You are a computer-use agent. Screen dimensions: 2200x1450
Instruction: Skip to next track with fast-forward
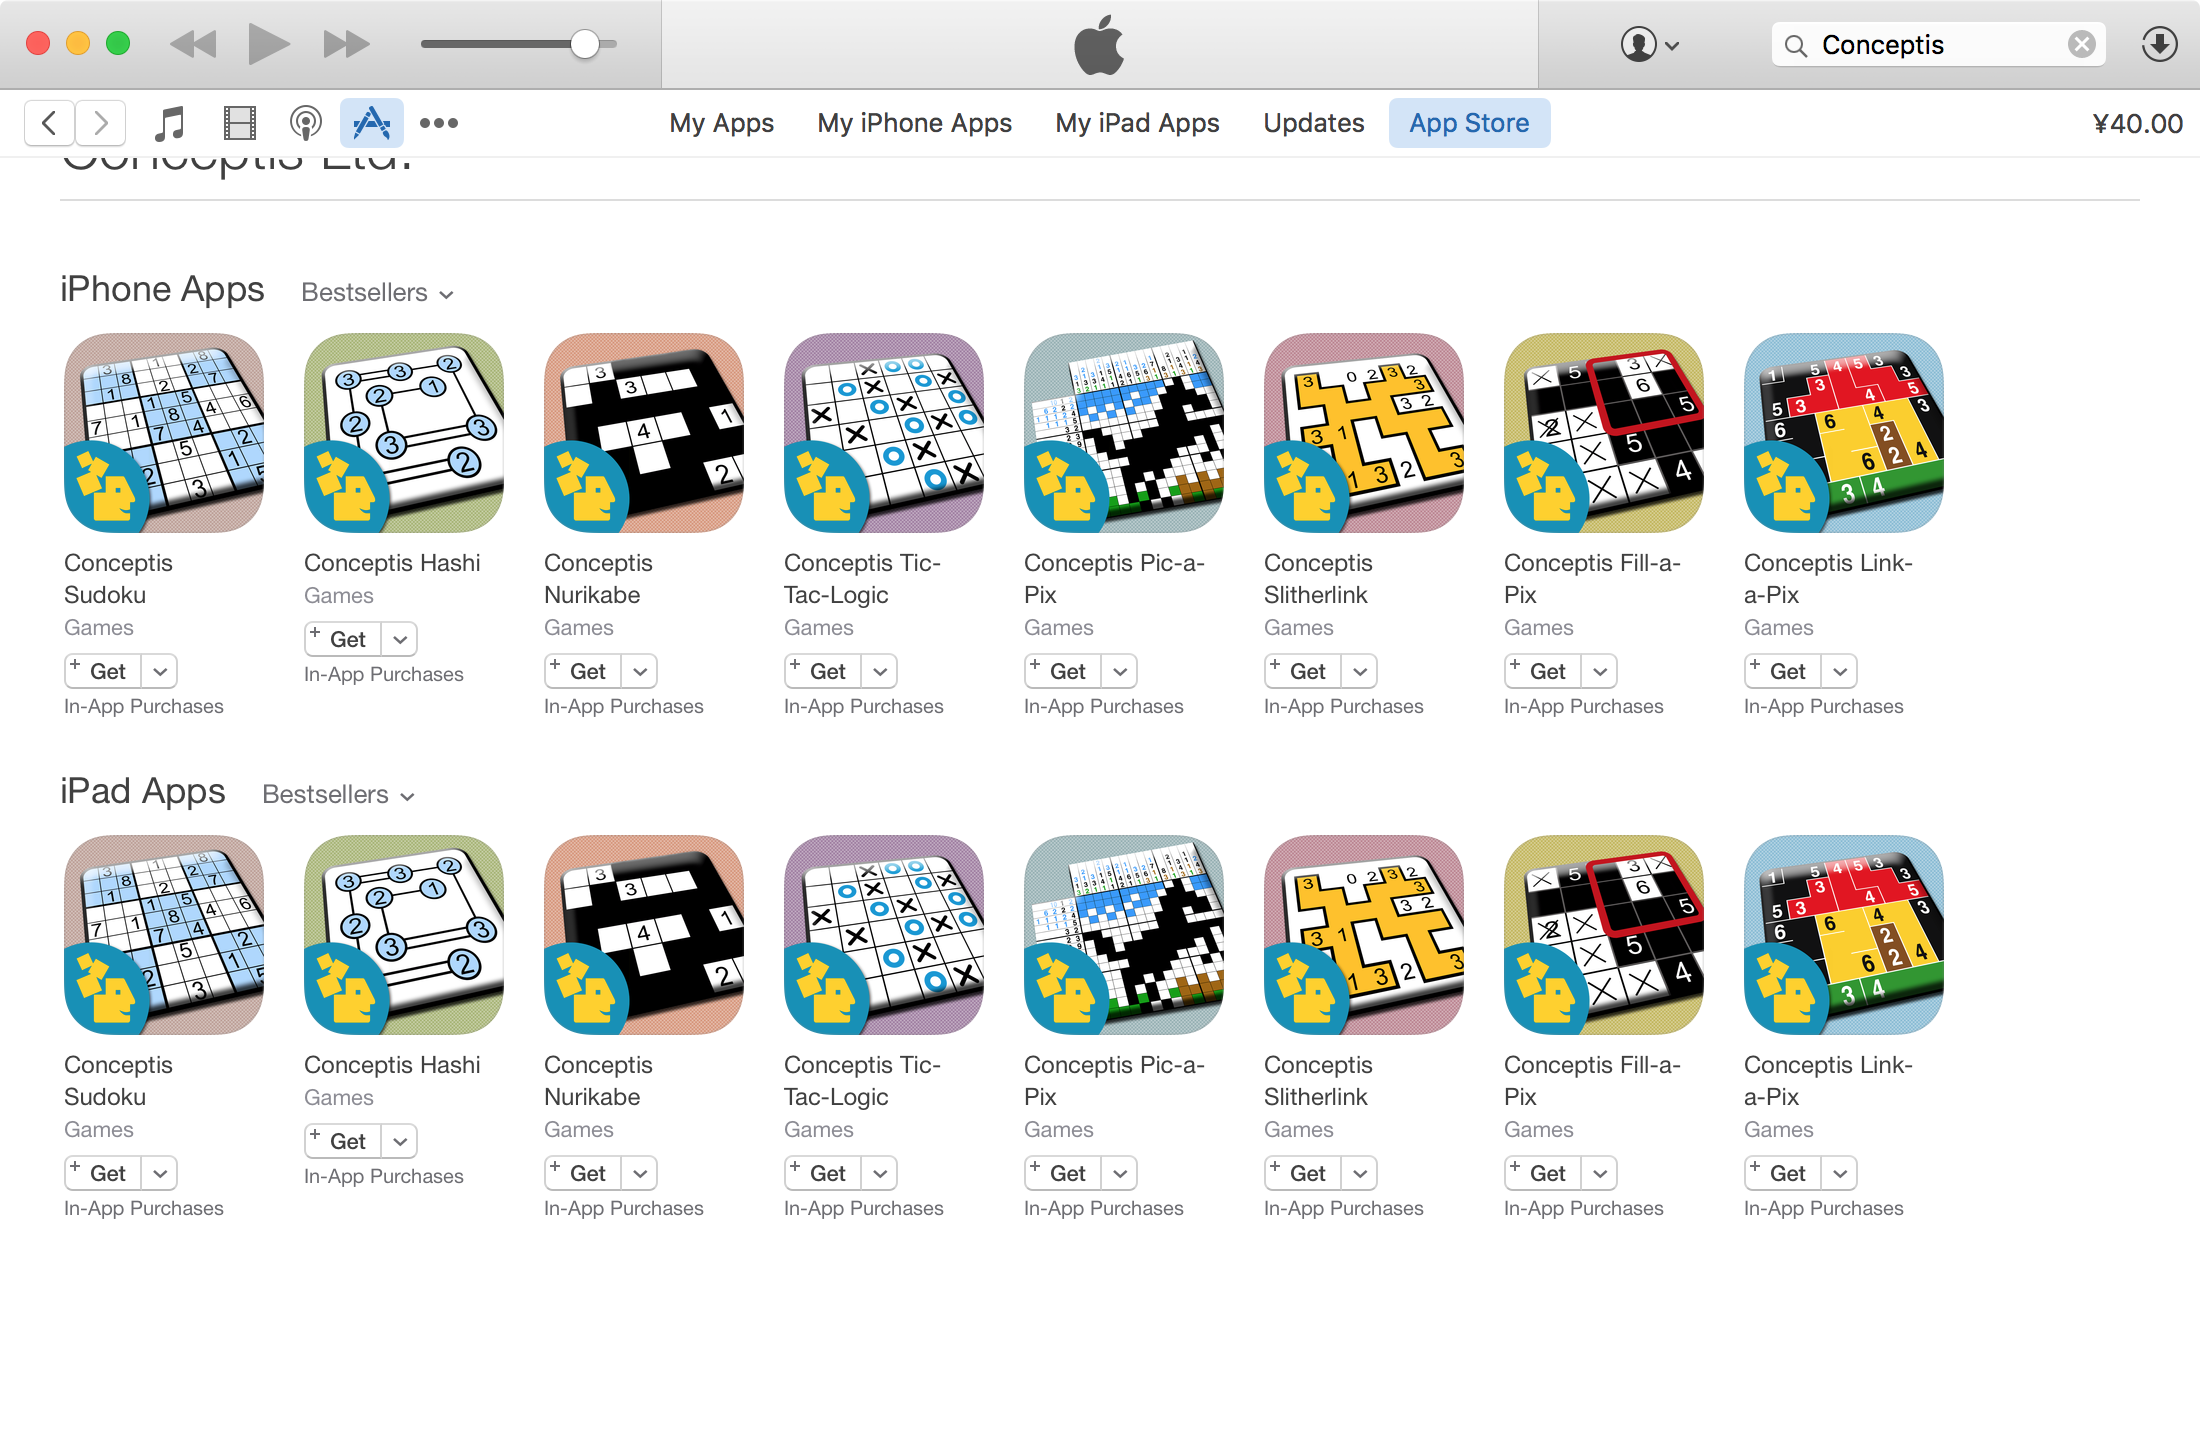346,44
